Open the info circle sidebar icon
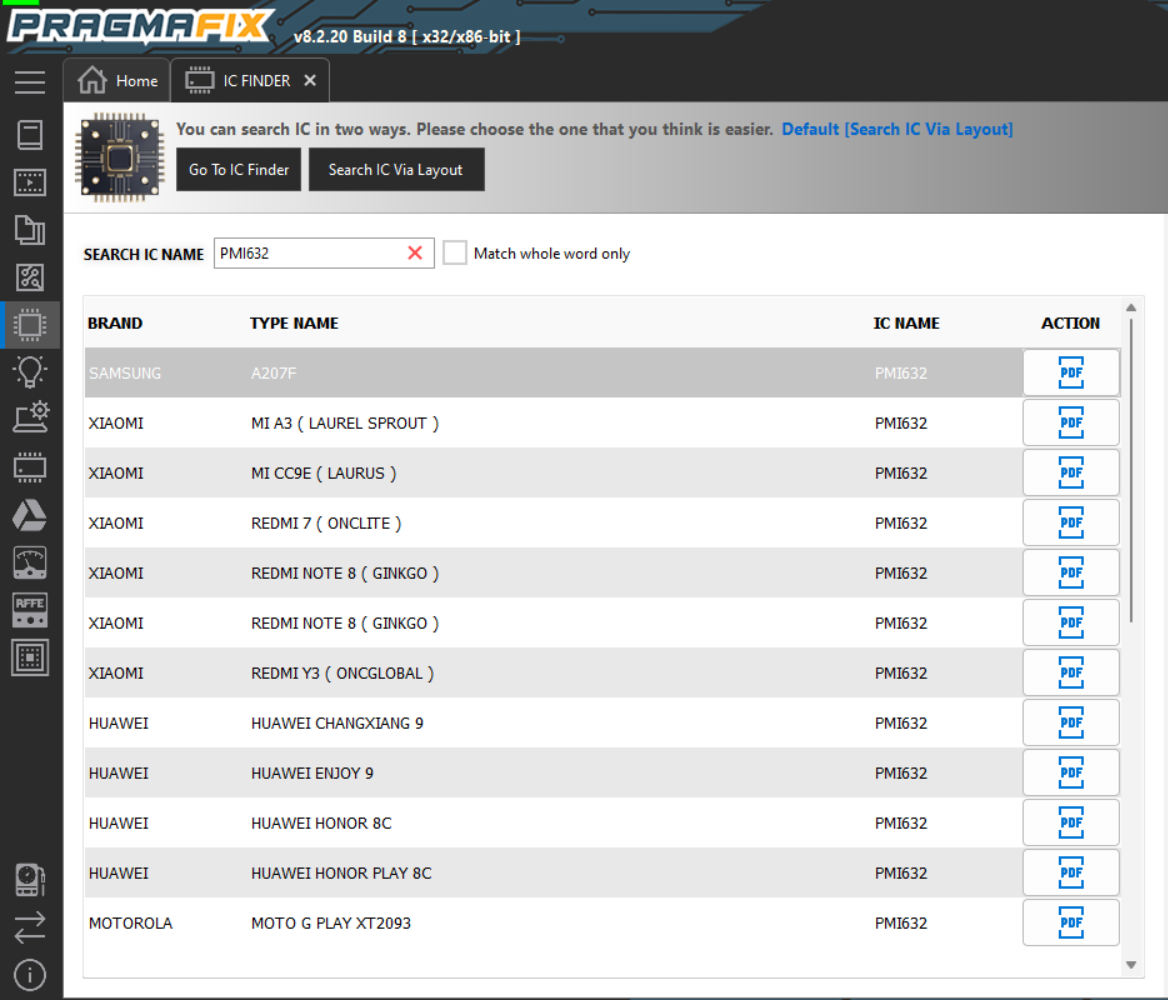 pyautogui.click(x=30, y=975)
